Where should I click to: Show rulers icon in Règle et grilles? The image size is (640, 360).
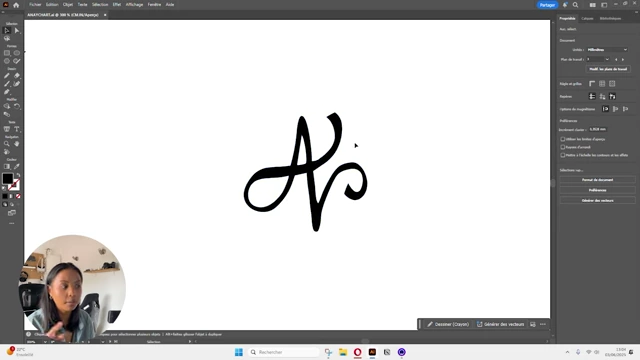click(x=592, y=84)
